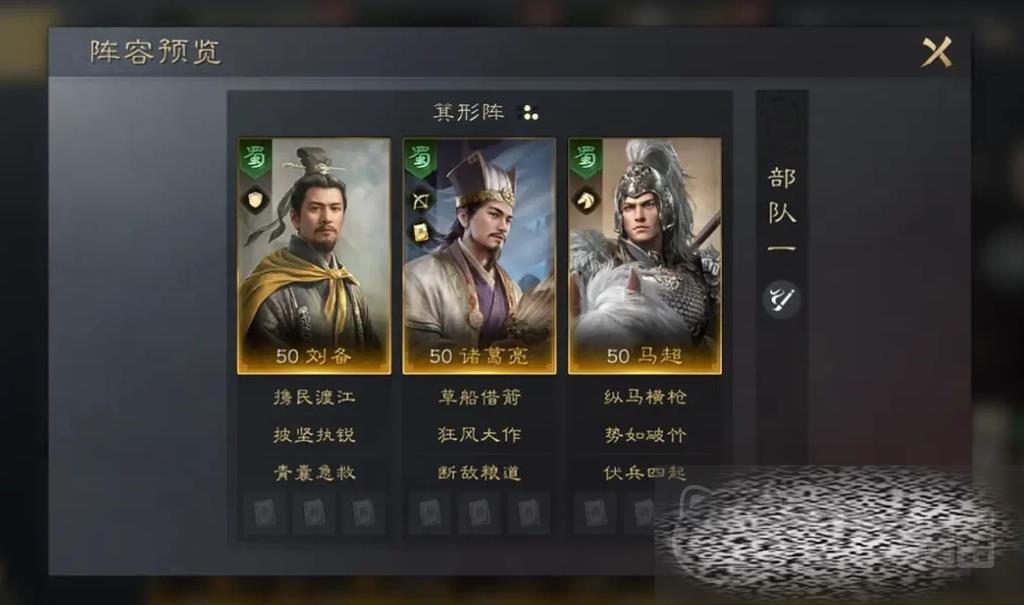Open the 50 刘备 hero portrait
Viewport: 1024px width, 605px height.
pyautogui.click(x=314, y=256)
